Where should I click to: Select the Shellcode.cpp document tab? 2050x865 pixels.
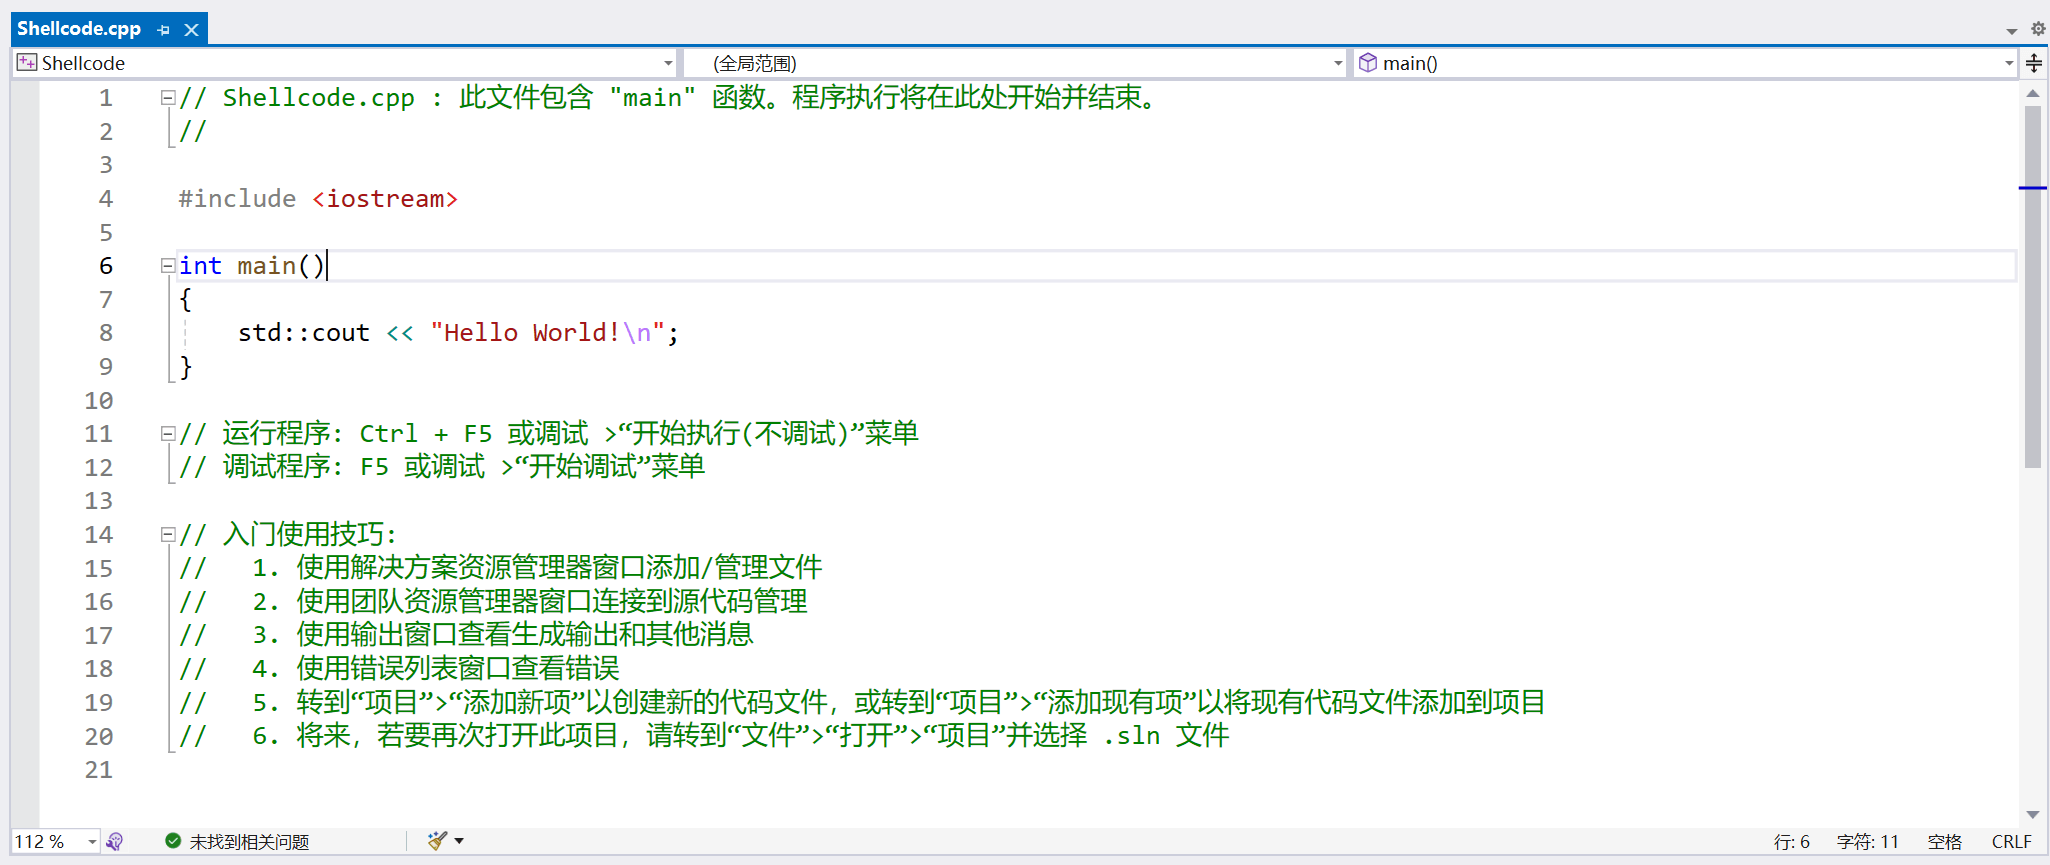[x=79, y=29]
